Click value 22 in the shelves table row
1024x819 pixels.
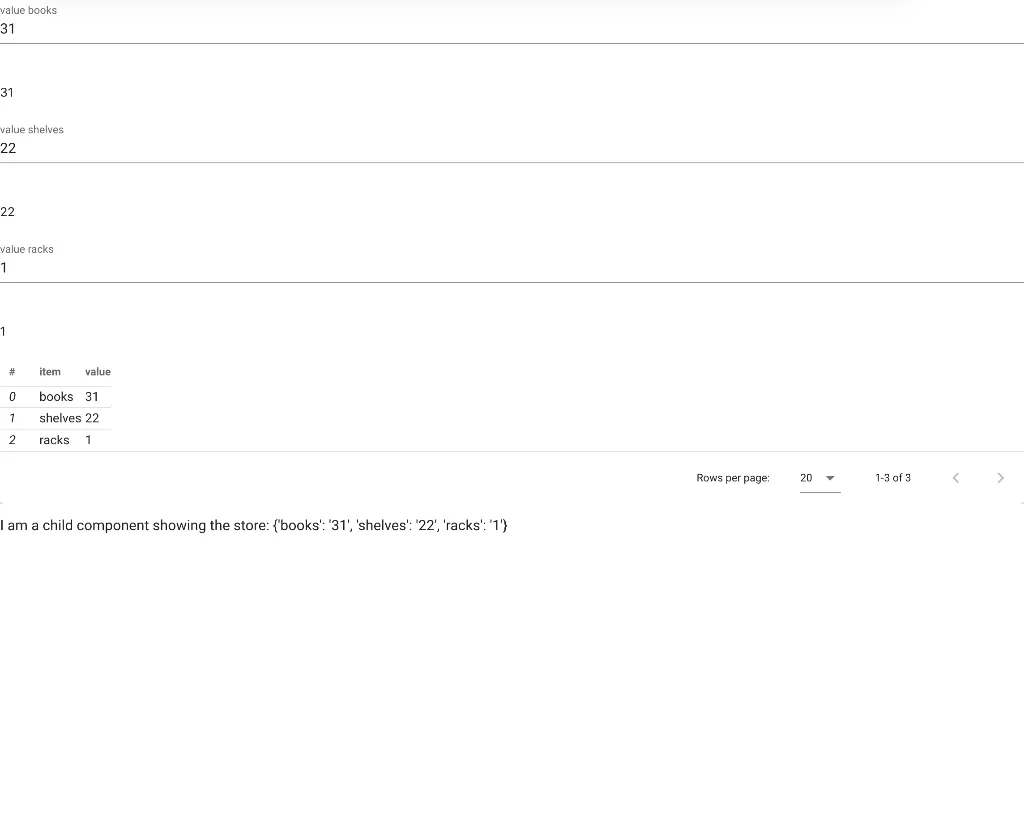coord(92,418)
